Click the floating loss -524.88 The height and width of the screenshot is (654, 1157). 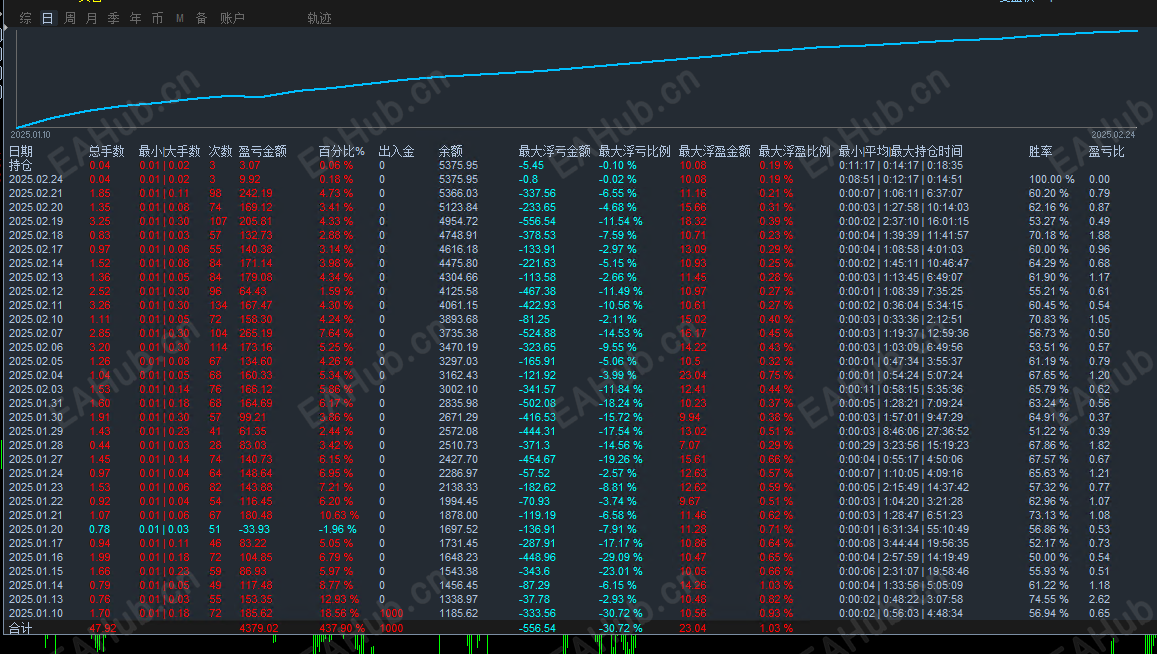(537, 334)
